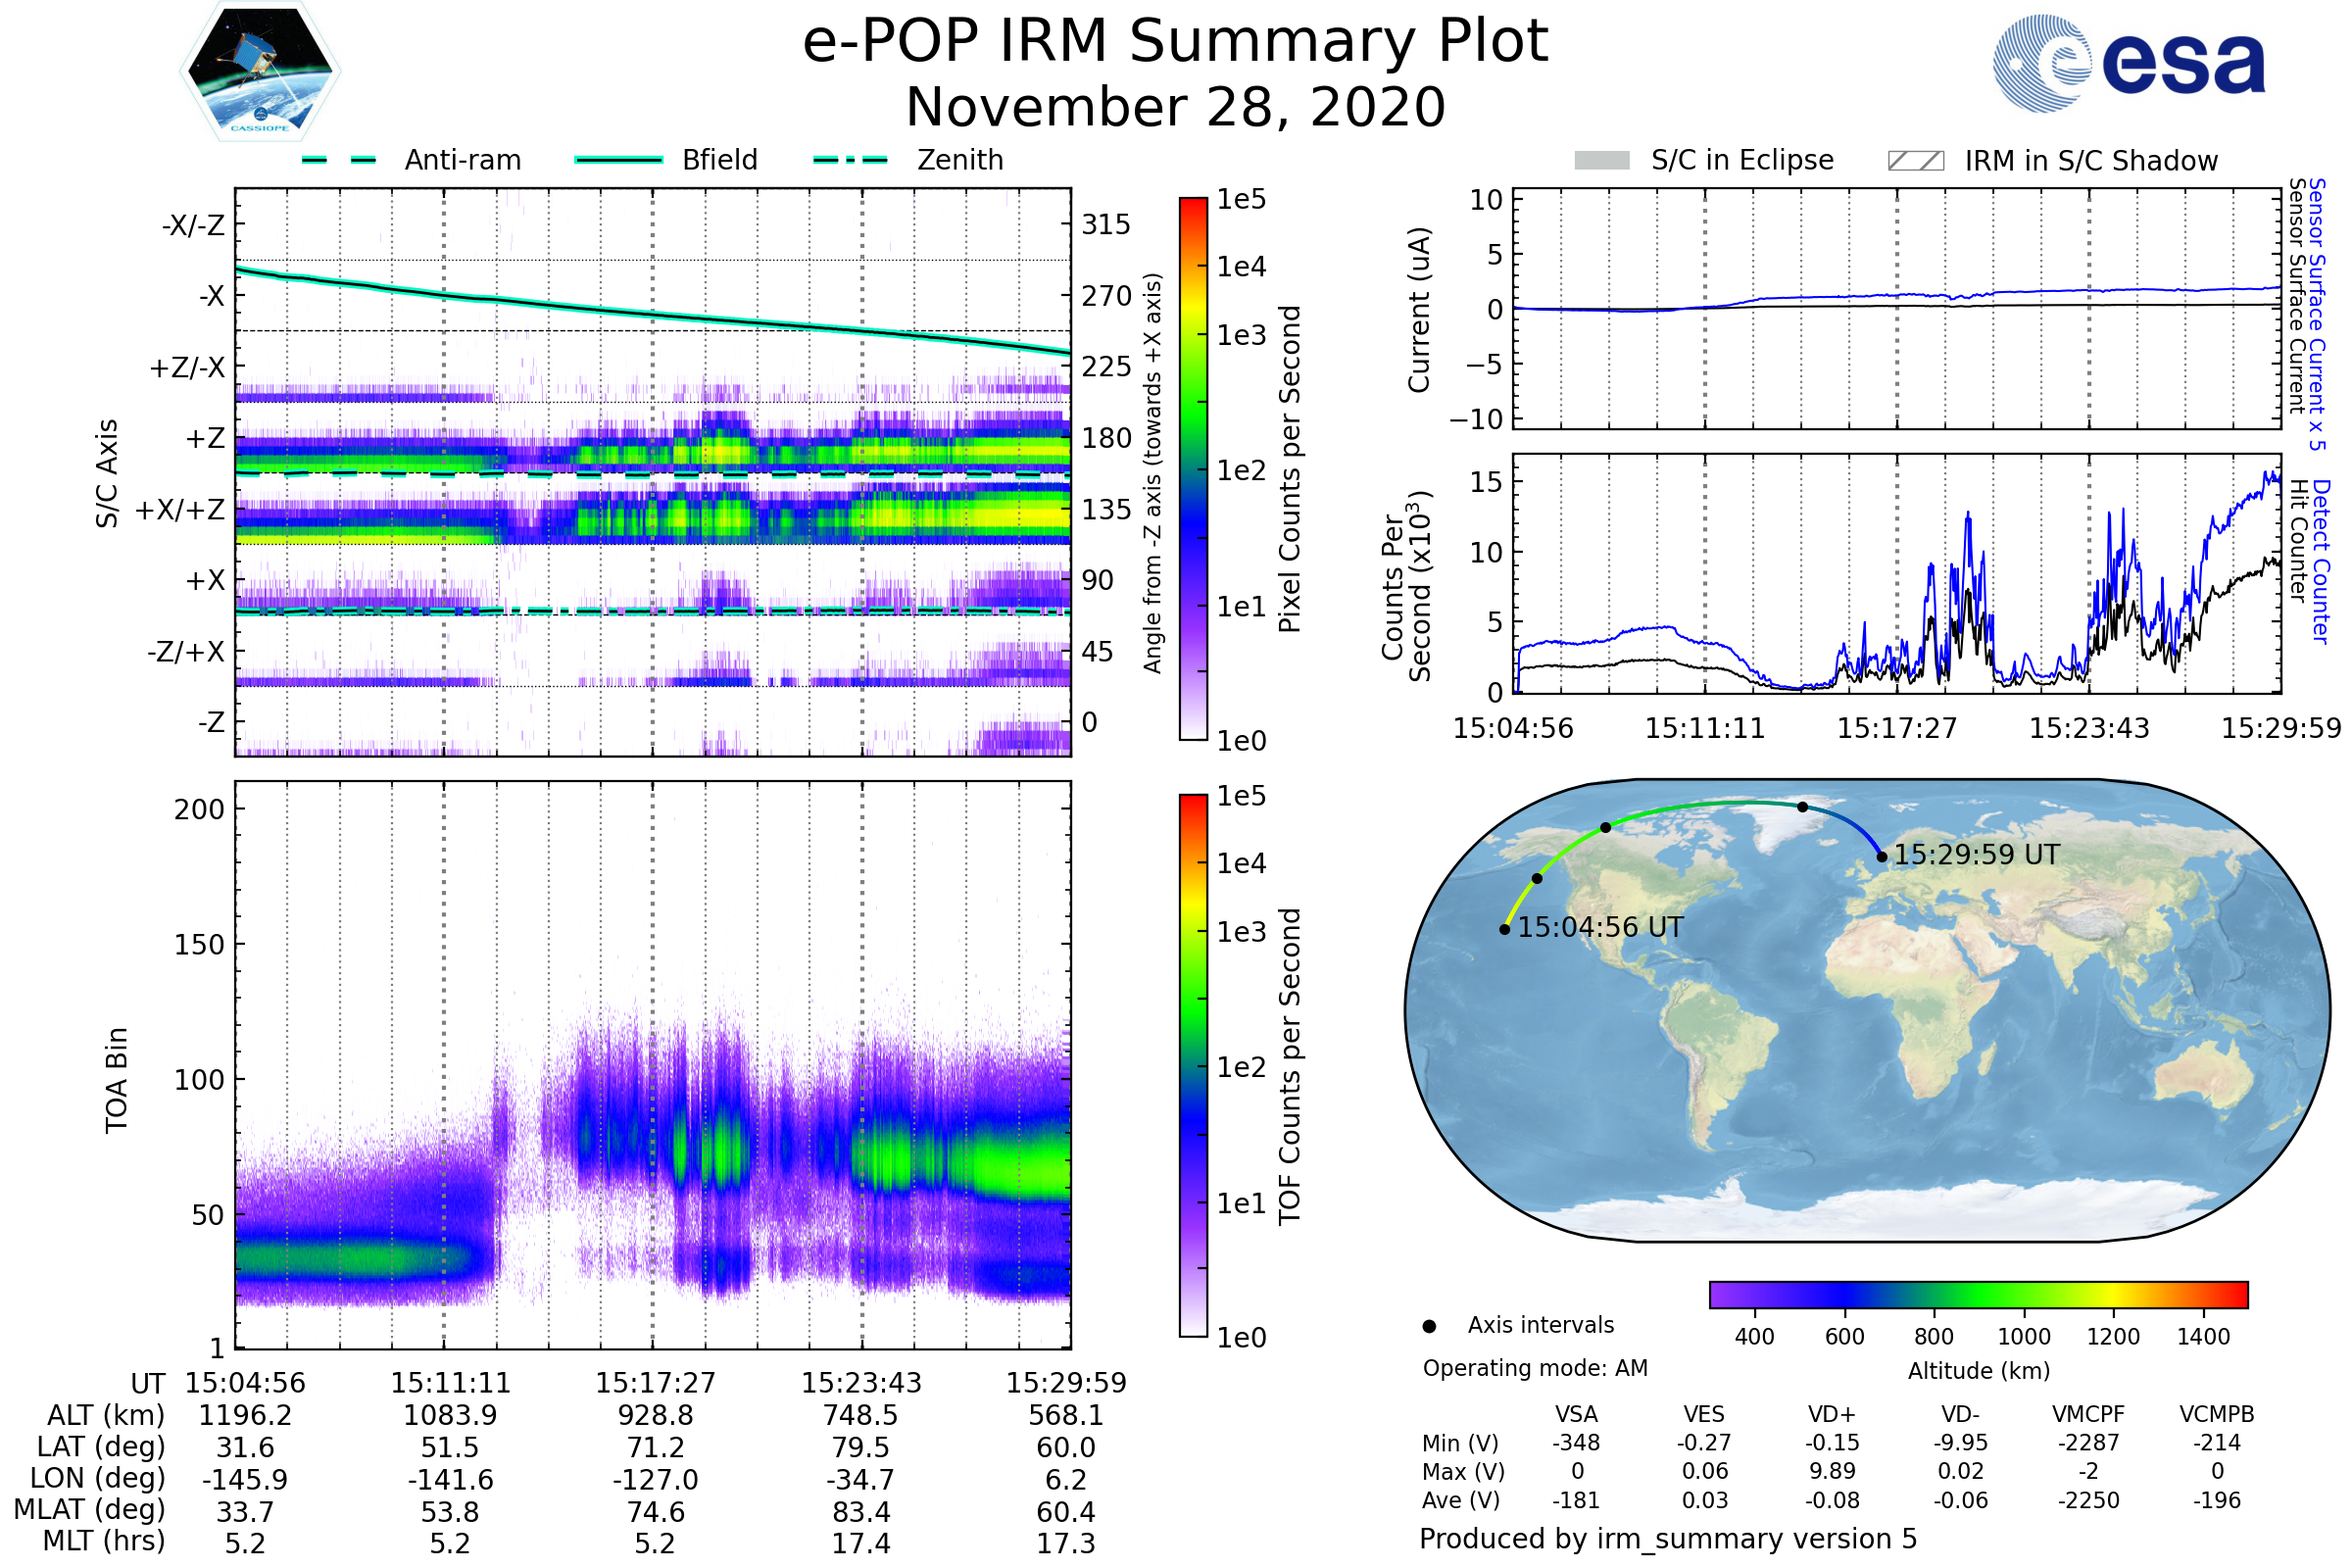Image resolution: width=2352 pixels, height=1568 pixels.
Task: Click the gray S/C in Eclipse legend patch
Action: [x=1601, y=161]
